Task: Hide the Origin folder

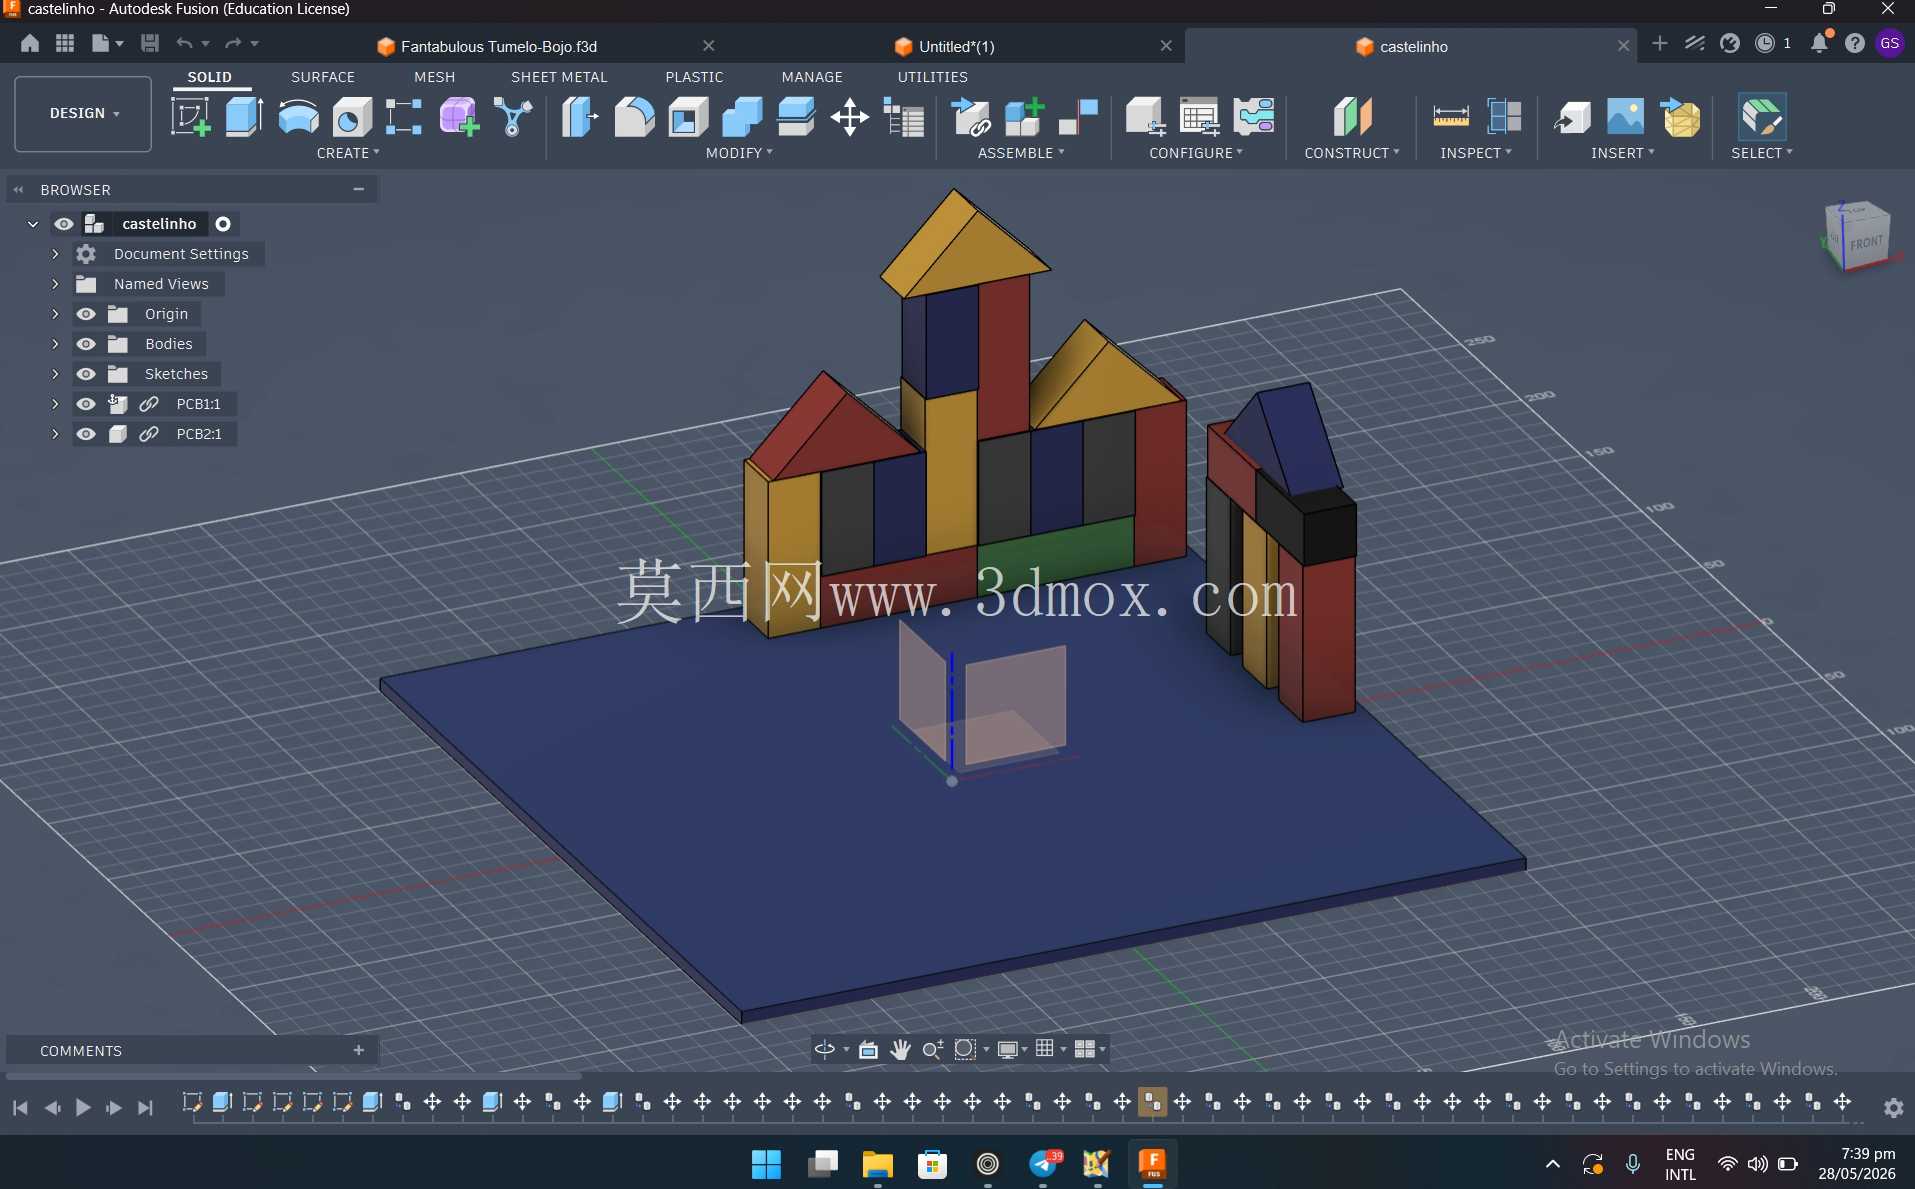Action: (86, 314)
